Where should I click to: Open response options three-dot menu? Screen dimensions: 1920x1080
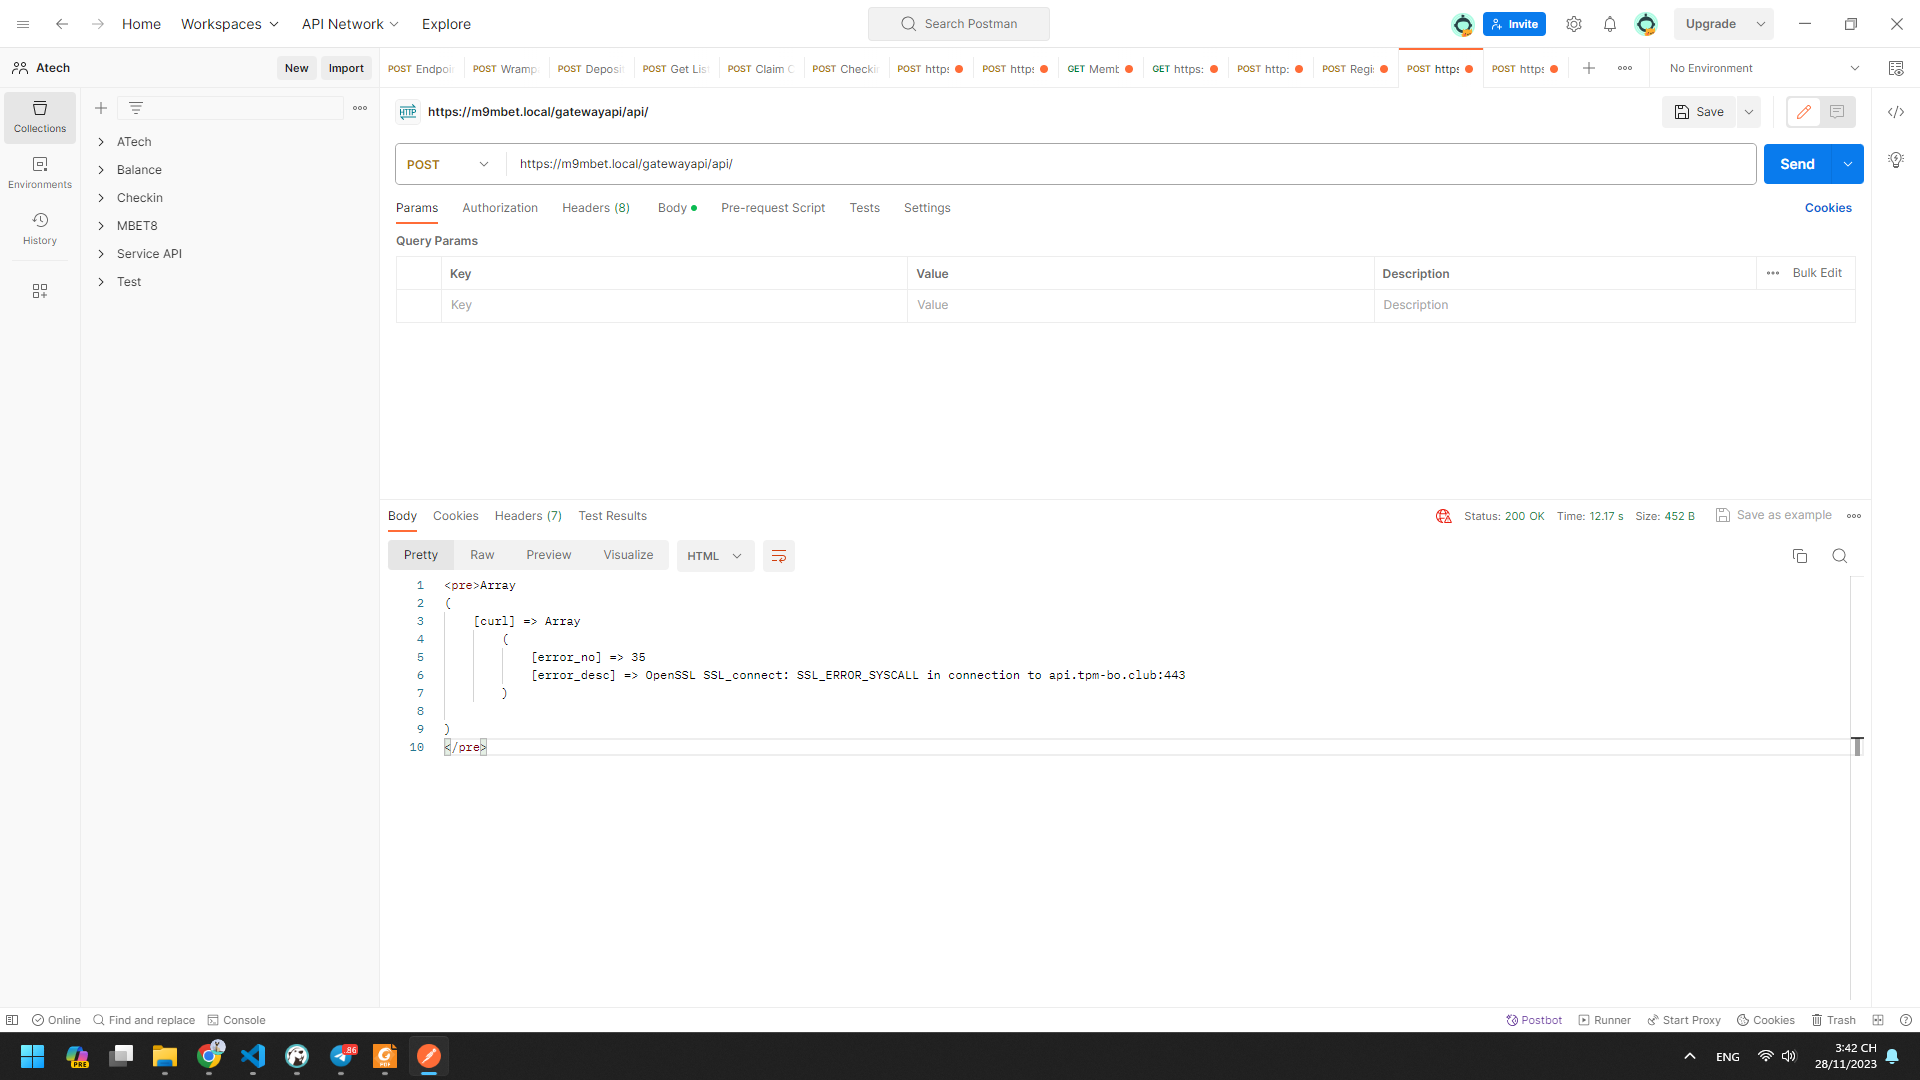click(x=1854, y=516)
